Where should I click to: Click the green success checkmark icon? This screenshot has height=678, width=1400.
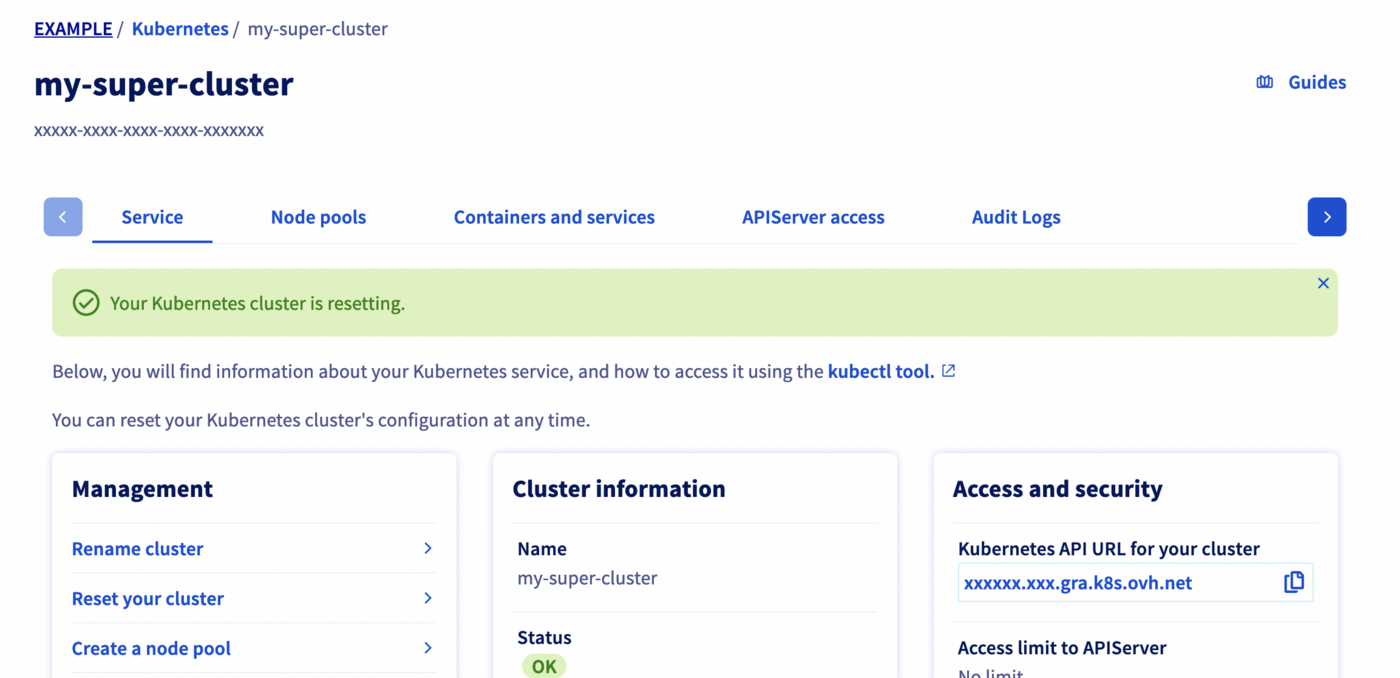(x=86, y=303)
